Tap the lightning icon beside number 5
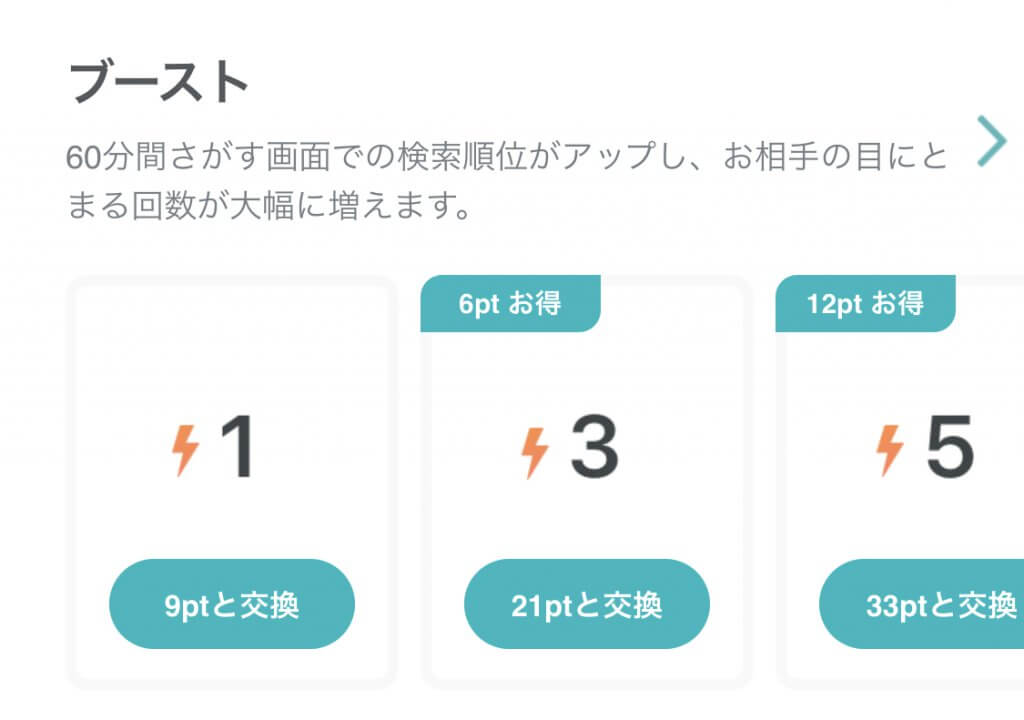The height and width of the screenshot is (720, 1024). coord(889,450)
